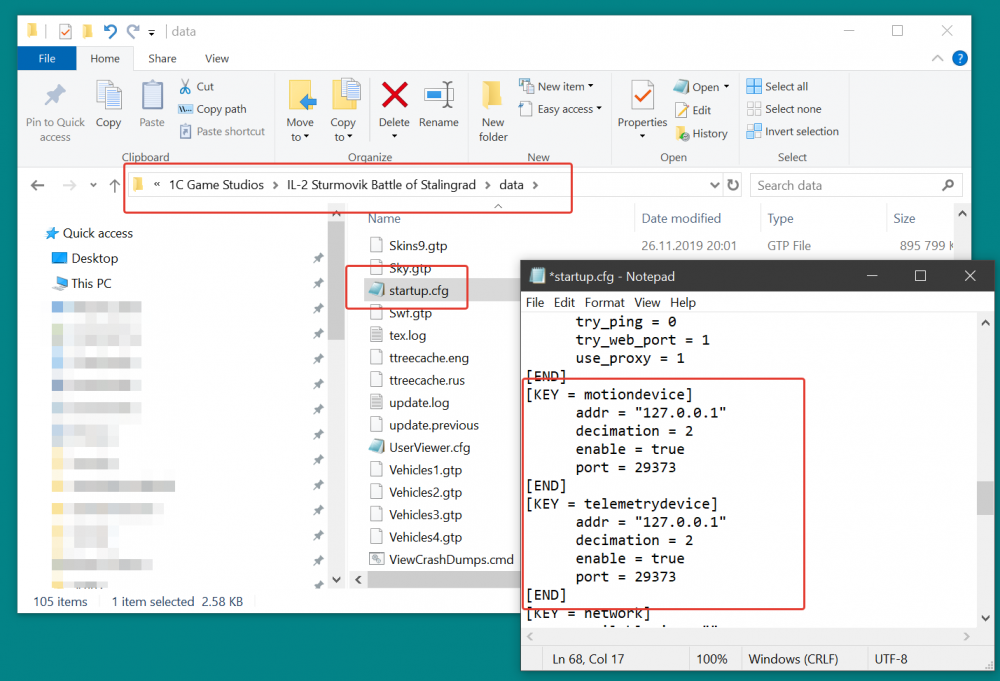
Task: Click the Copy ribbon icon
Action: coord(108,96)
